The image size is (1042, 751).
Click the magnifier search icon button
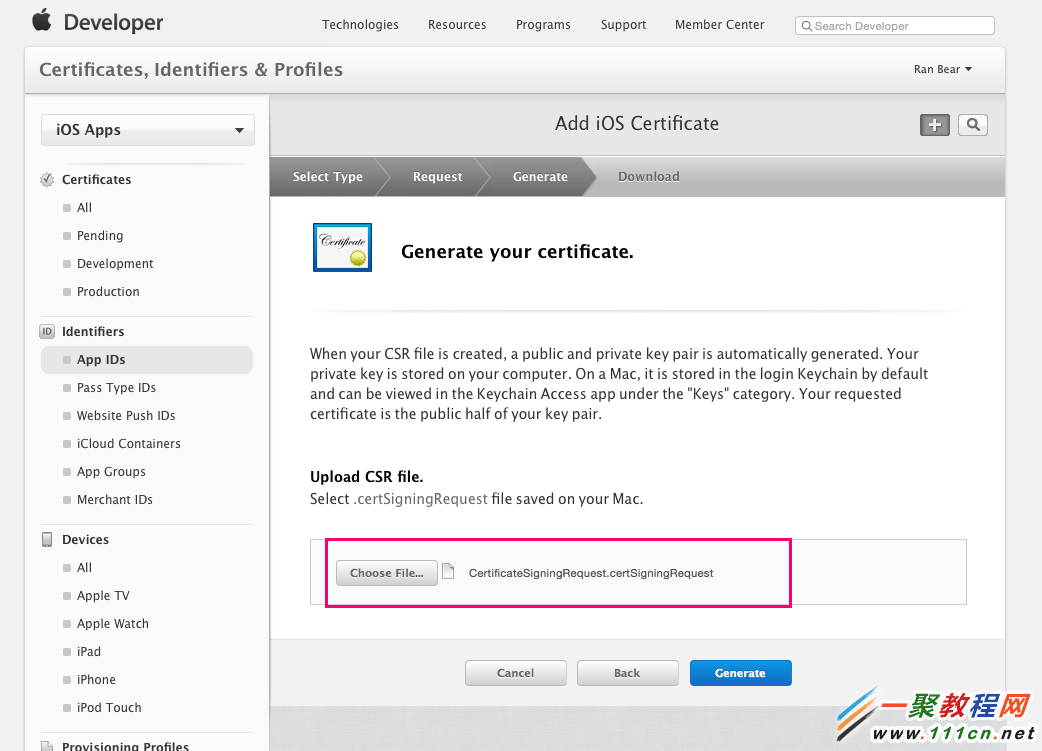point(972,125)
